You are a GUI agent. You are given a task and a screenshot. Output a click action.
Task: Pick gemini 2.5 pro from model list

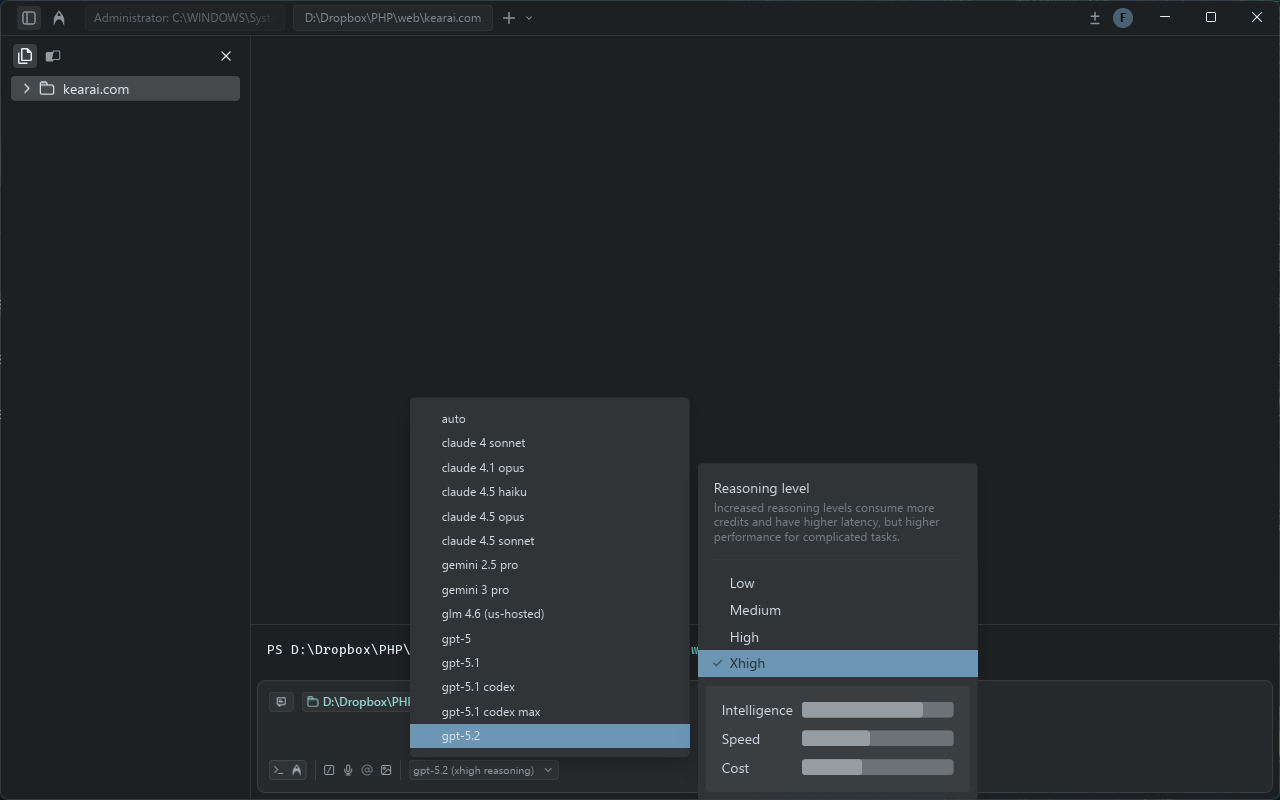[550, 565]
